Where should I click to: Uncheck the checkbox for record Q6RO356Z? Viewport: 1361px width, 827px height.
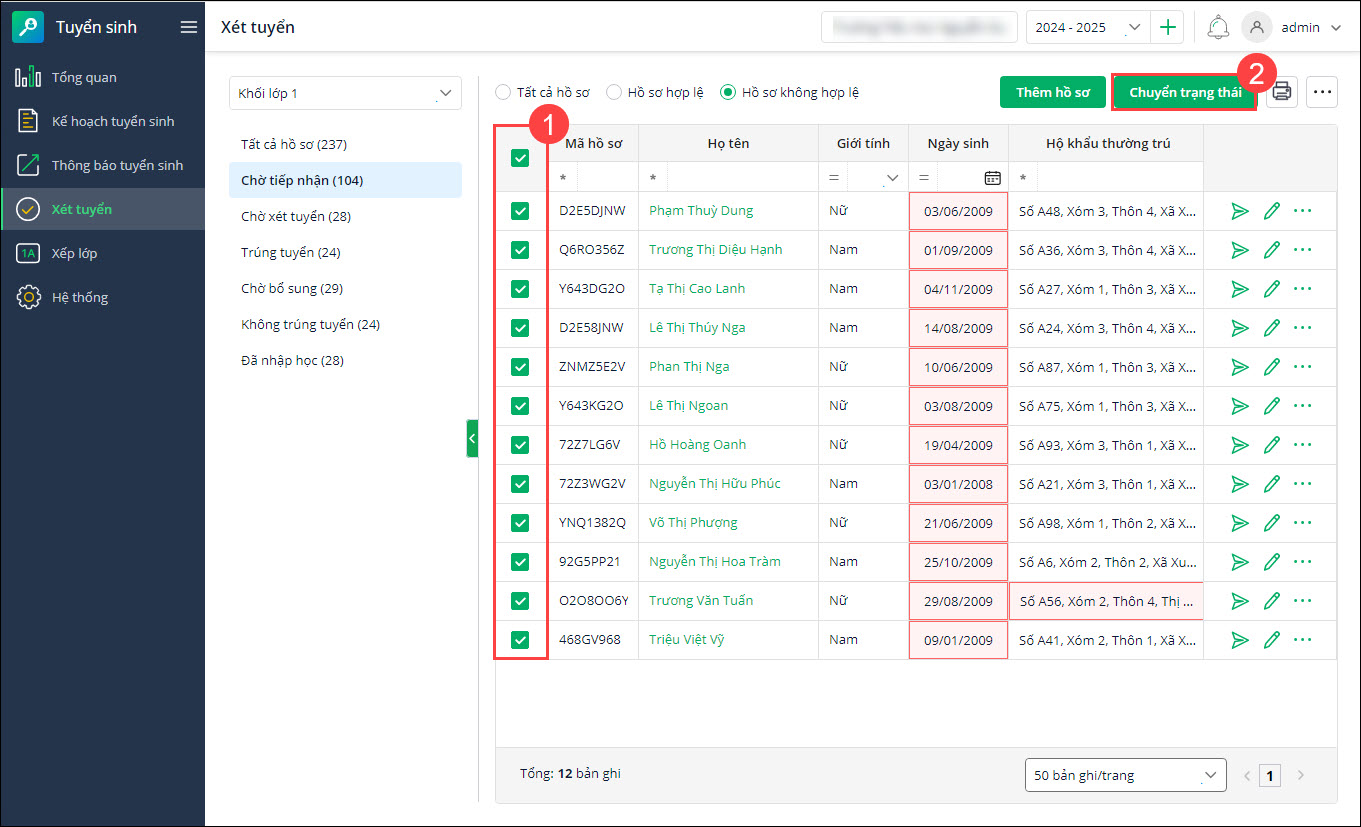pyautogui.click(x=520, y=250)
